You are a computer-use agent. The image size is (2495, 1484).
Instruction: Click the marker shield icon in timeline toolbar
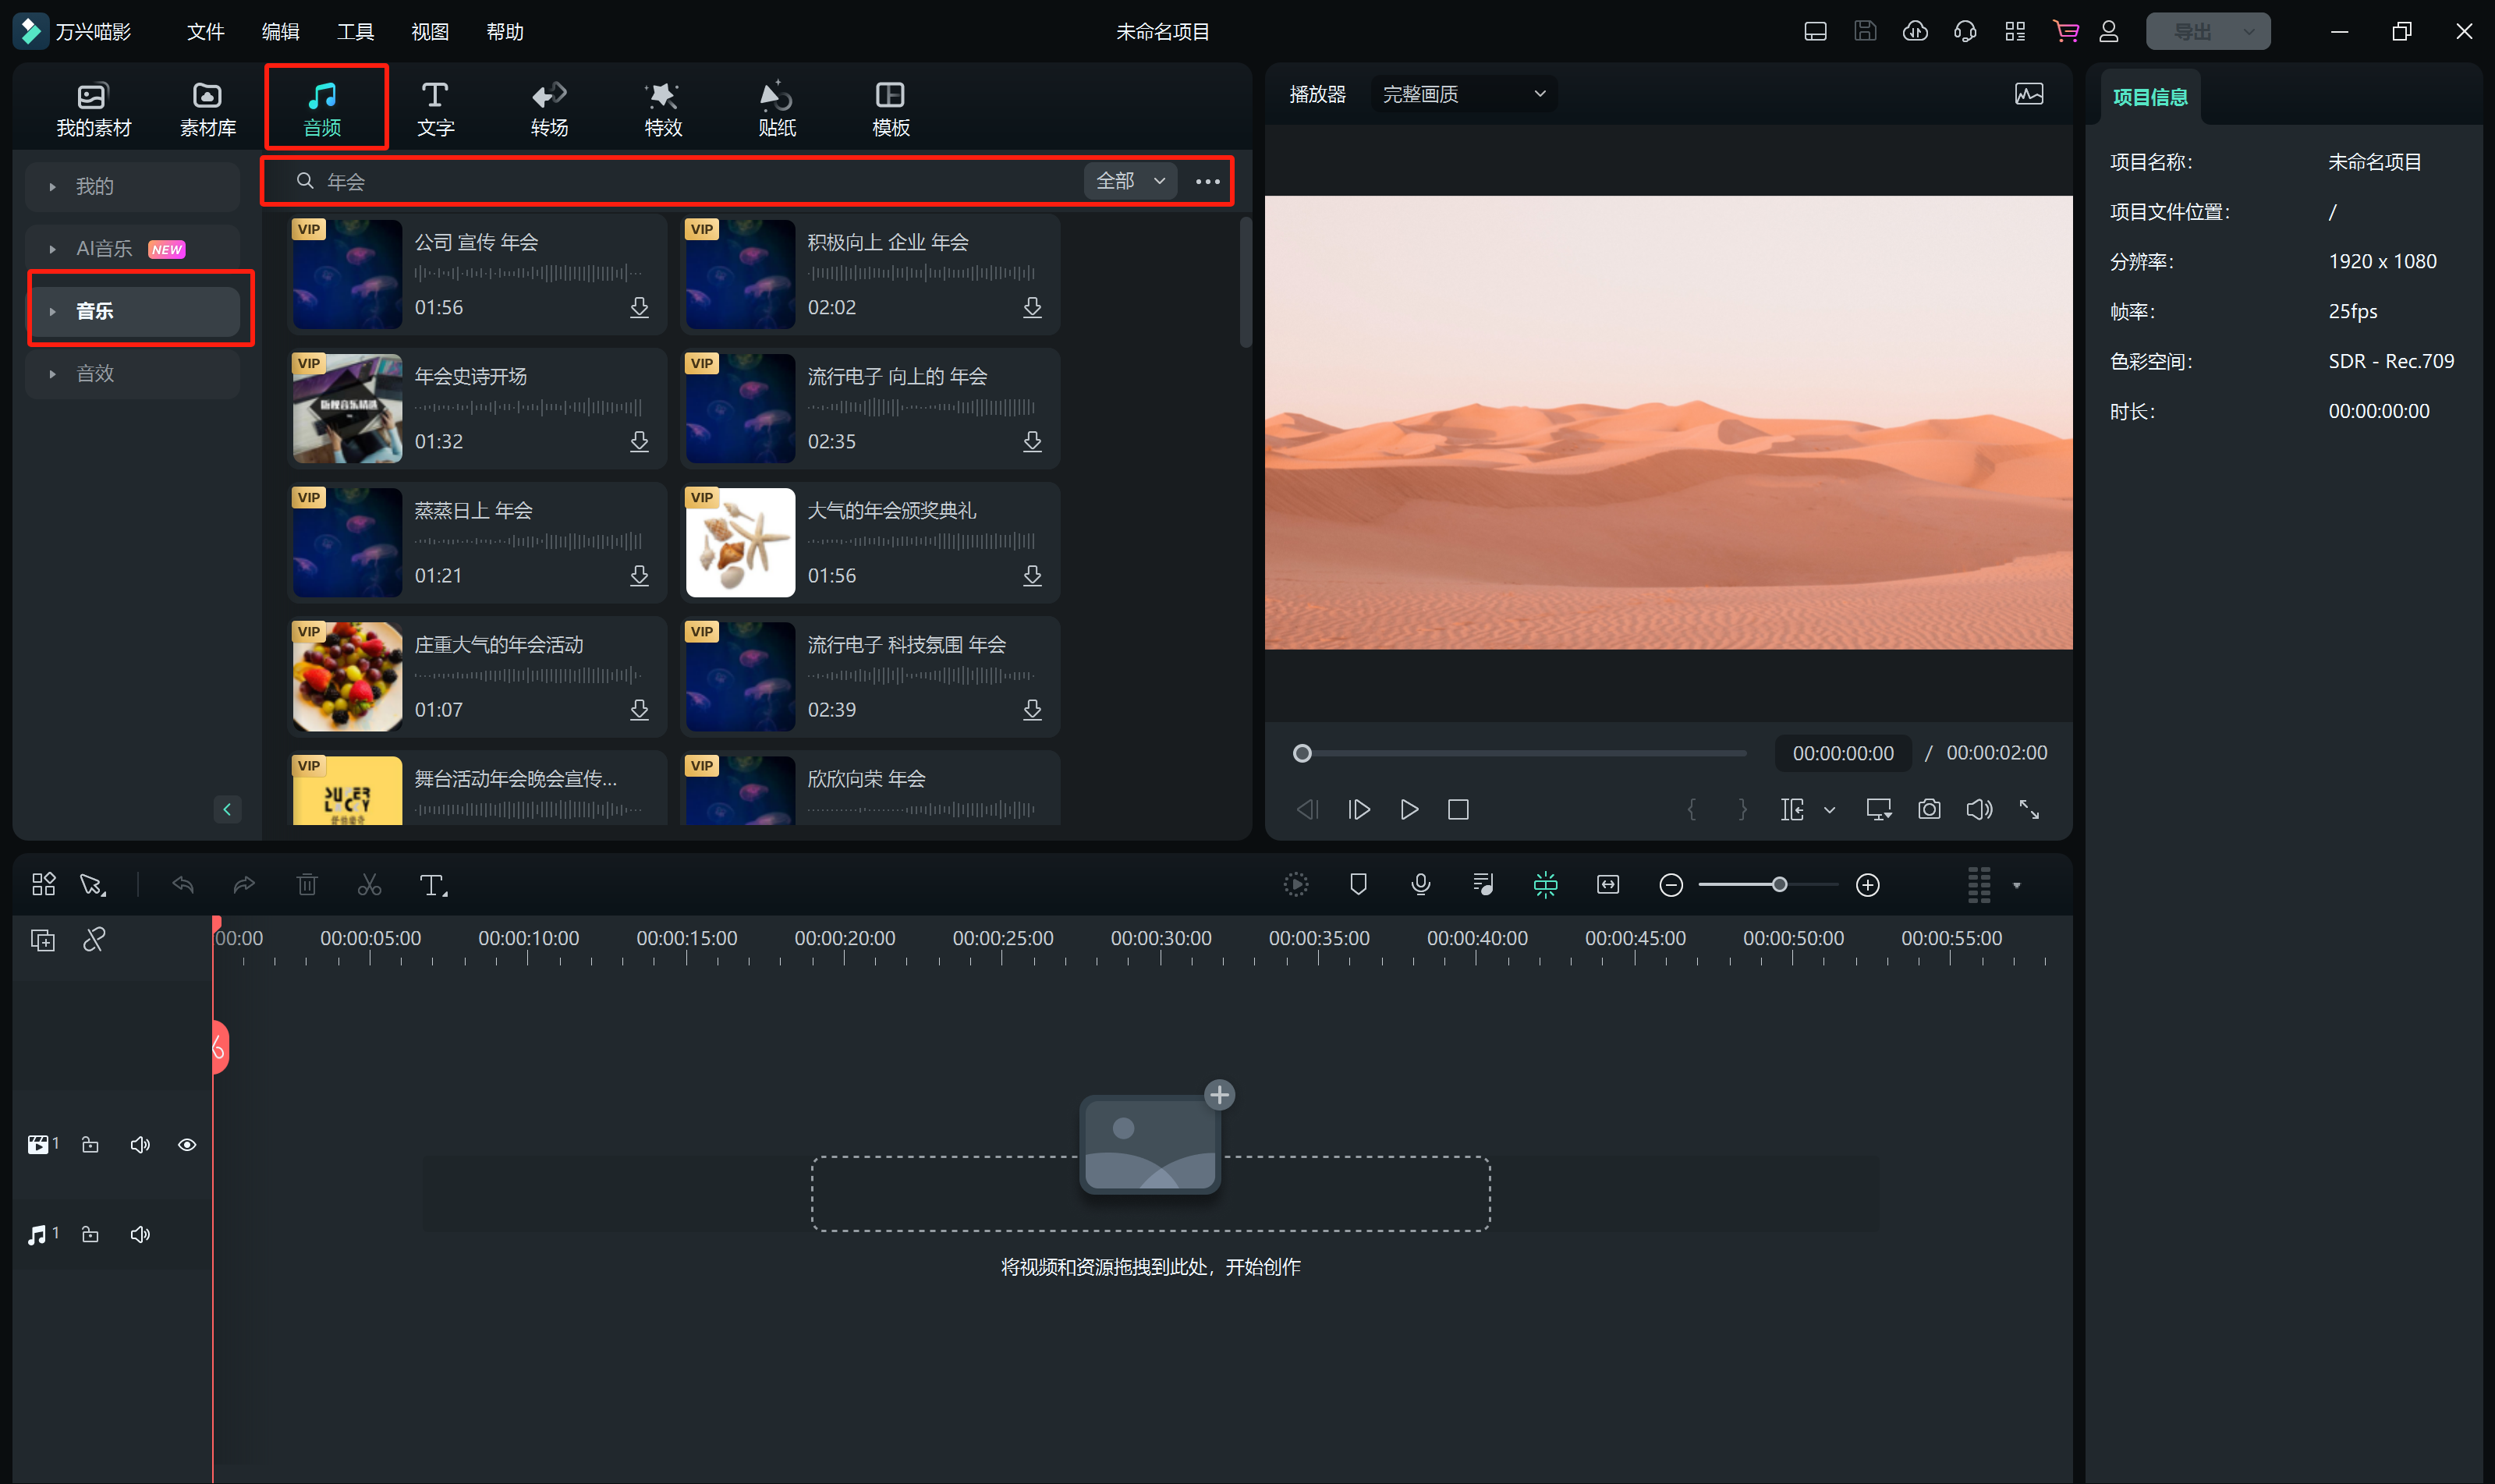coord(1357,885)
